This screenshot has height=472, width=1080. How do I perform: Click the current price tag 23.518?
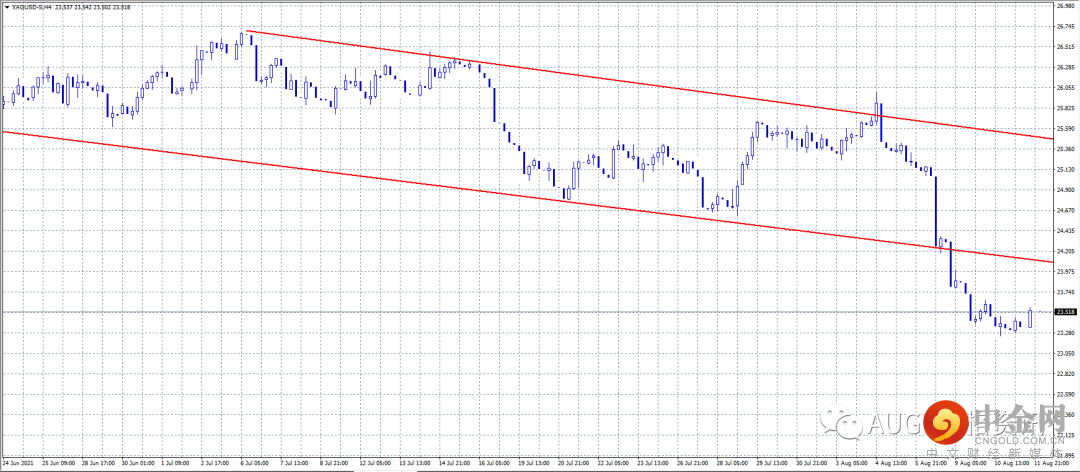1066,312
